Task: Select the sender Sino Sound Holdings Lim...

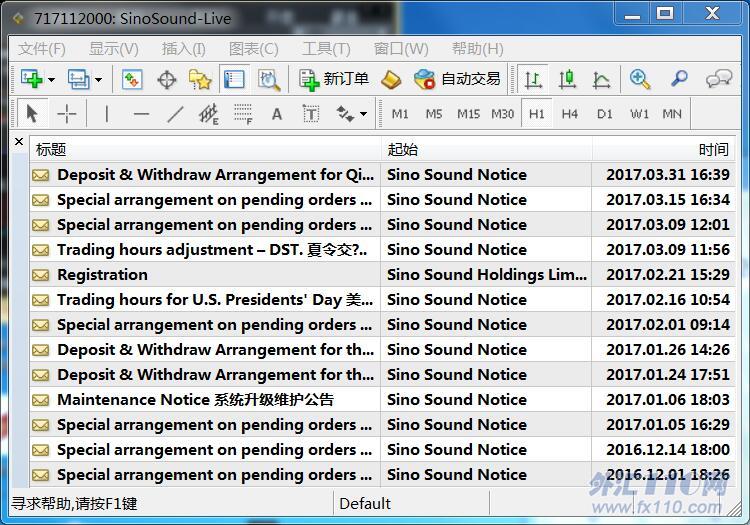Action: pos(487,274)
